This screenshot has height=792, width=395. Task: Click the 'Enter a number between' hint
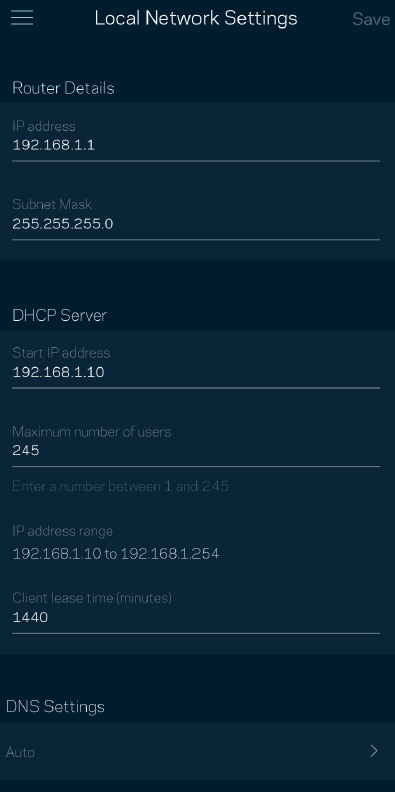[120, 486]
